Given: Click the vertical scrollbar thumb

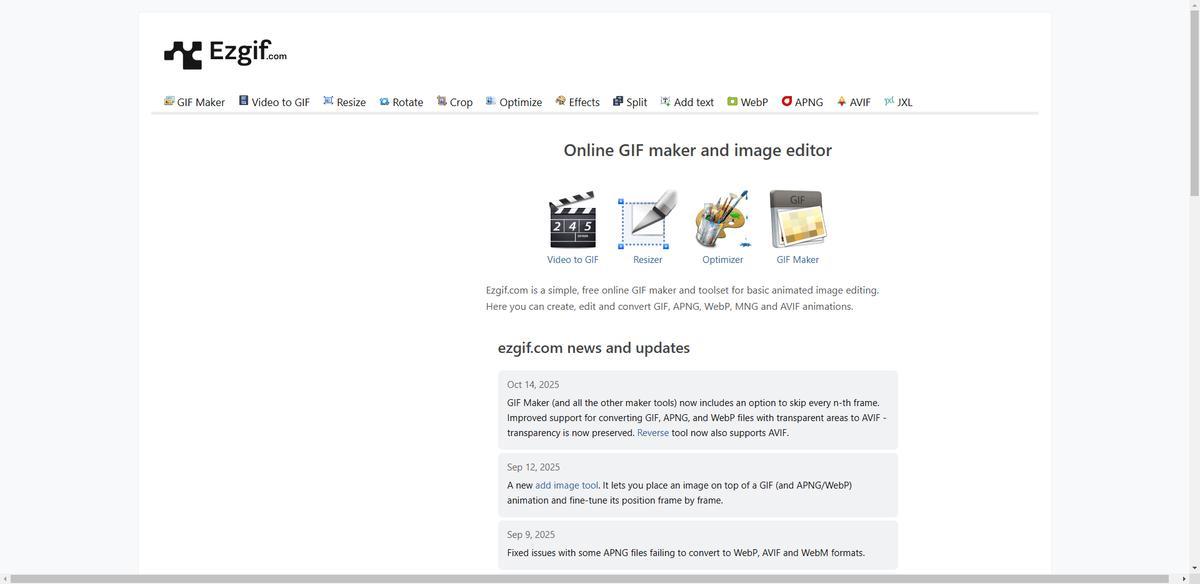Looking at the screenshot, I should pos(1193,100).
